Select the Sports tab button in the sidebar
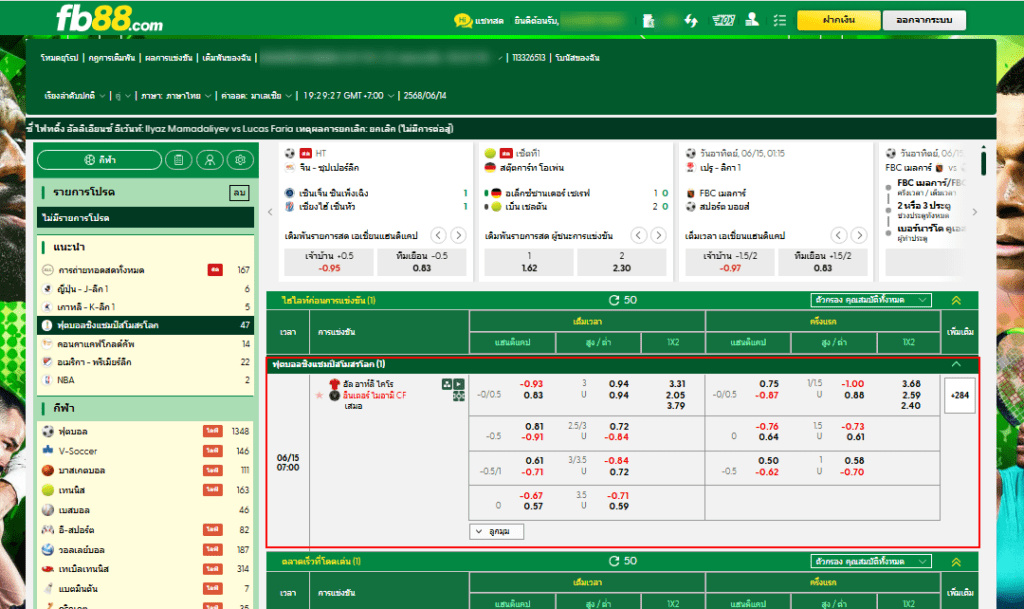This screenshot has width=1024, height=609. 99,160
